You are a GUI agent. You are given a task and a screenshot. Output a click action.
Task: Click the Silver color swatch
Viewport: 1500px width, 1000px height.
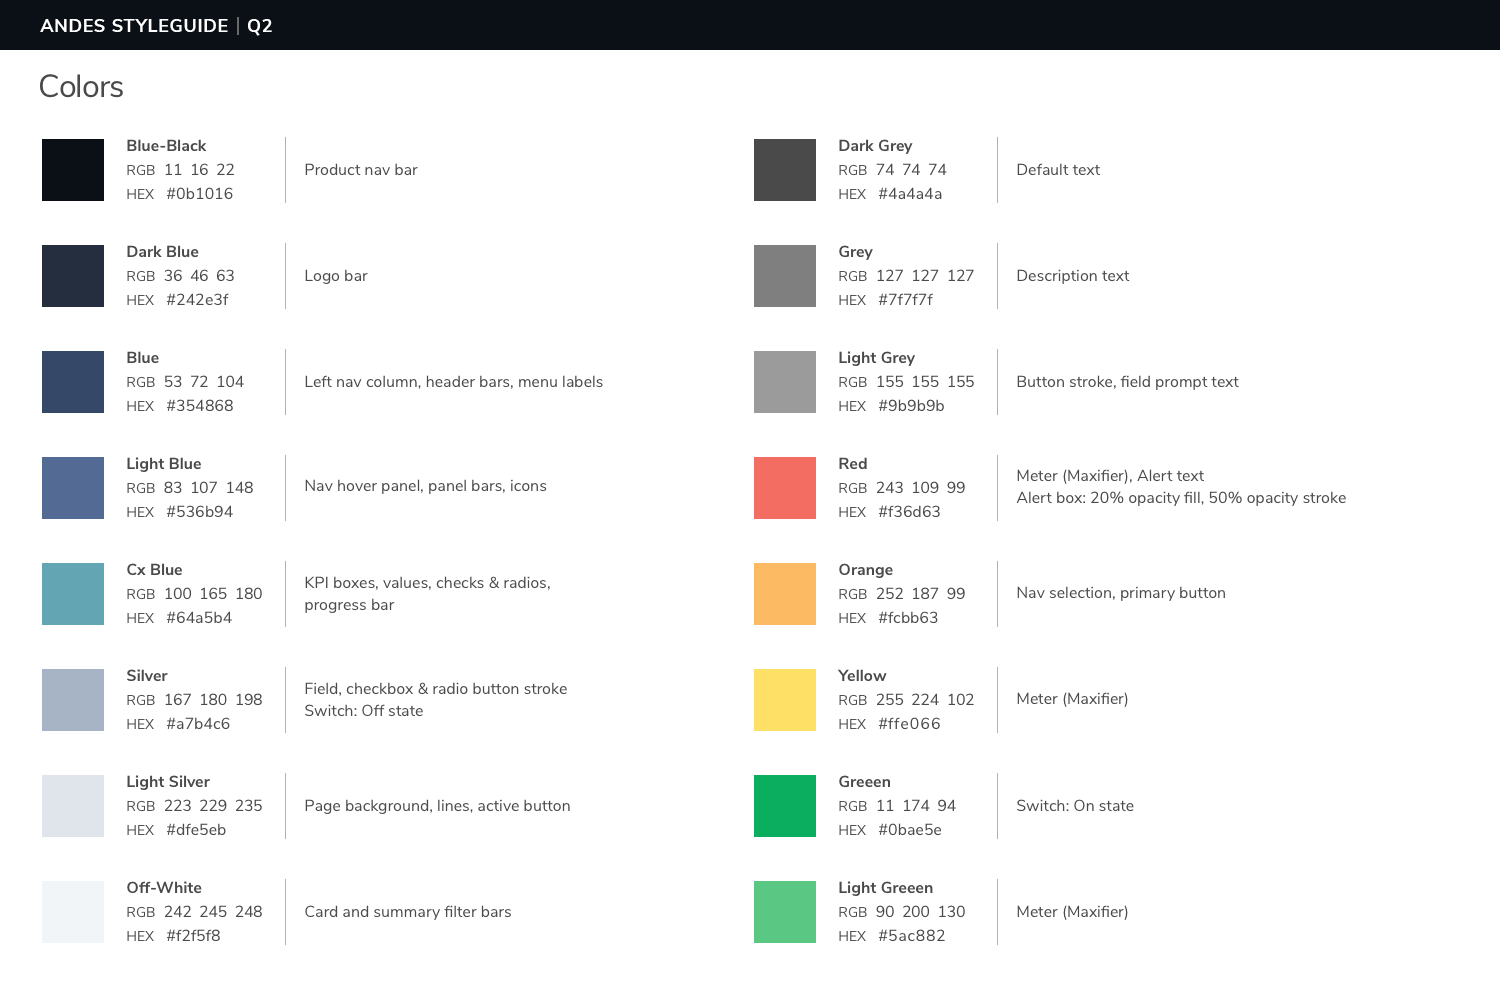coord(73,700)
